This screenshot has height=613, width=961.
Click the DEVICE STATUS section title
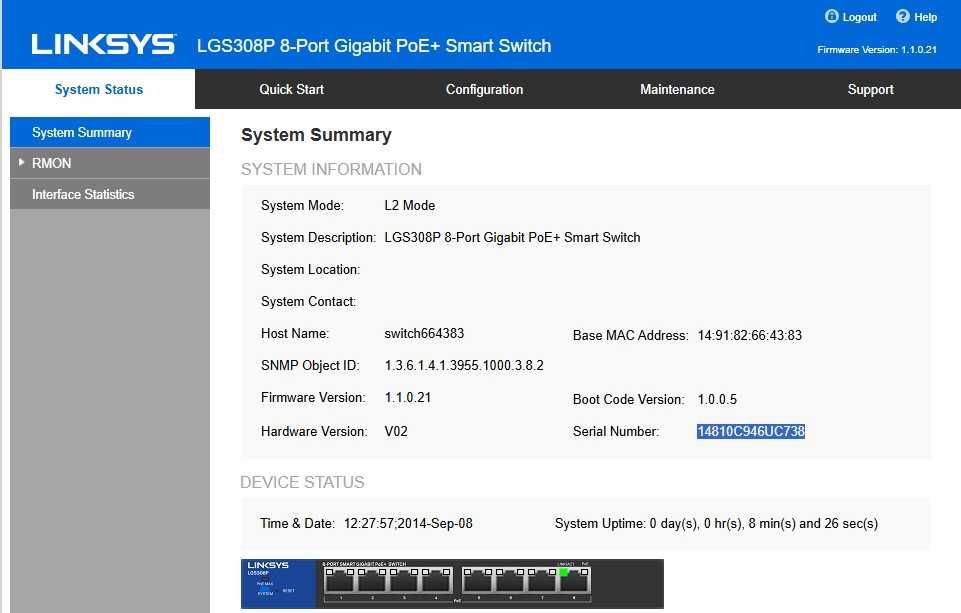pos(302,482)
